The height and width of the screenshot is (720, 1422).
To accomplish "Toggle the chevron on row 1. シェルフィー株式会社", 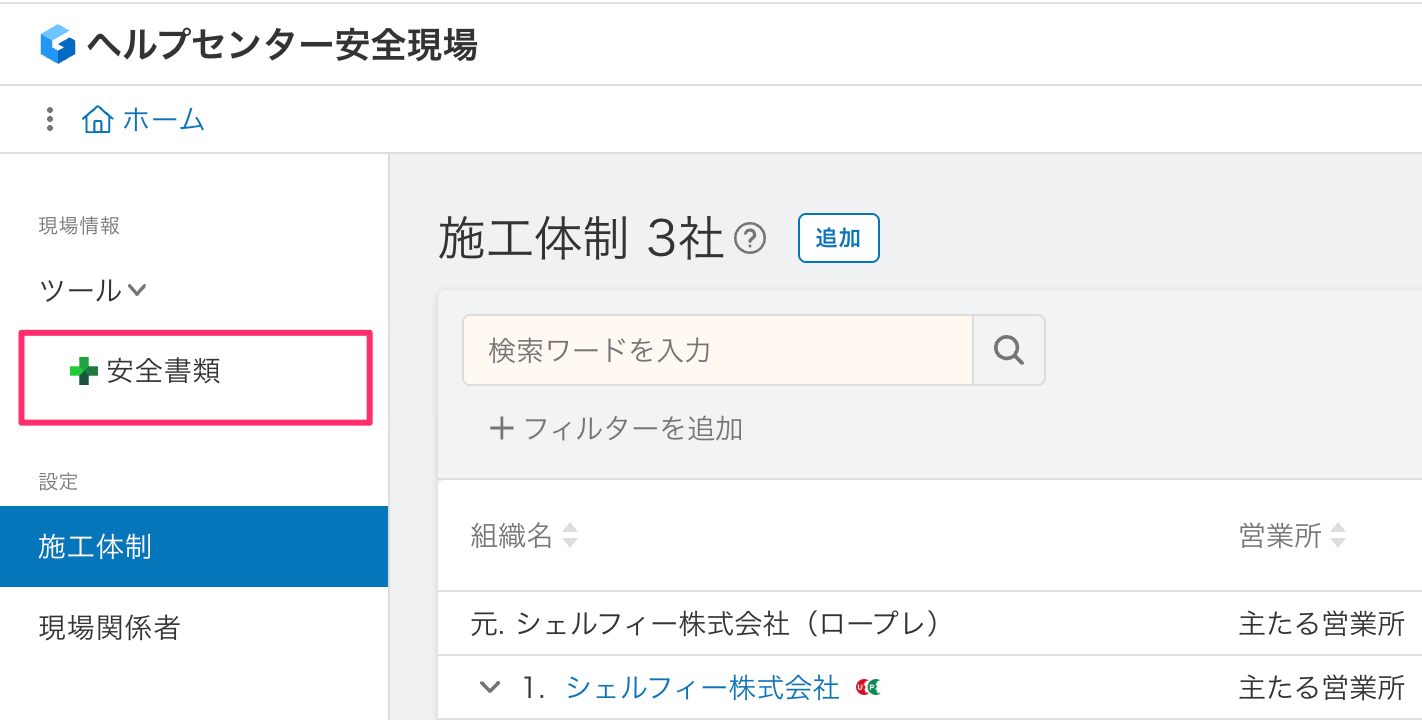I will click(489, 687).
